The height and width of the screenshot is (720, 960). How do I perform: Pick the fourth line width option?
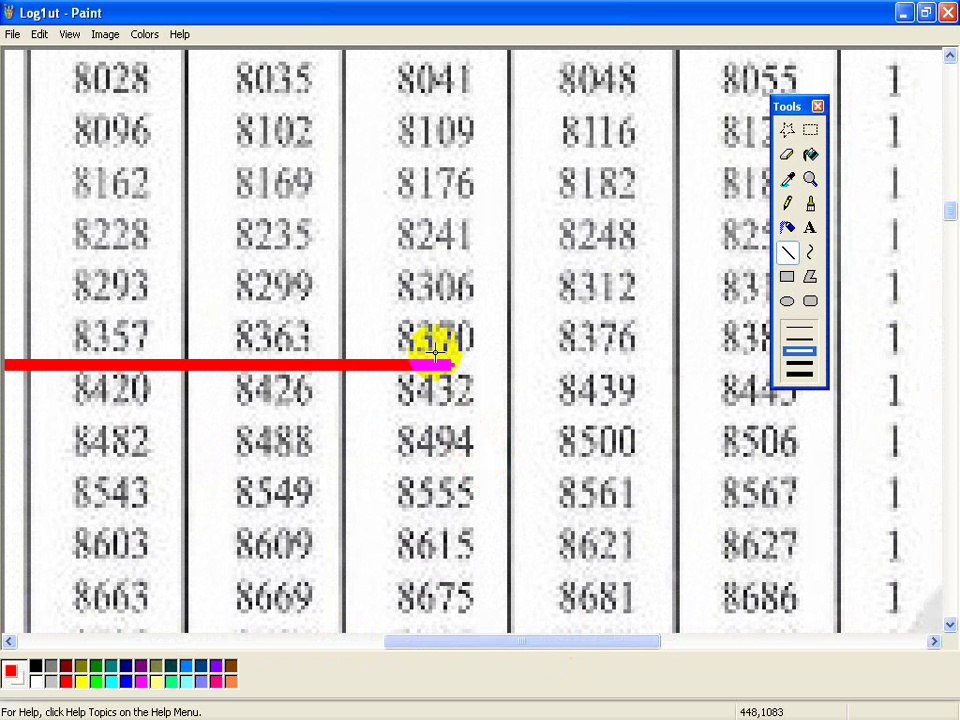(x=799, y=362)
